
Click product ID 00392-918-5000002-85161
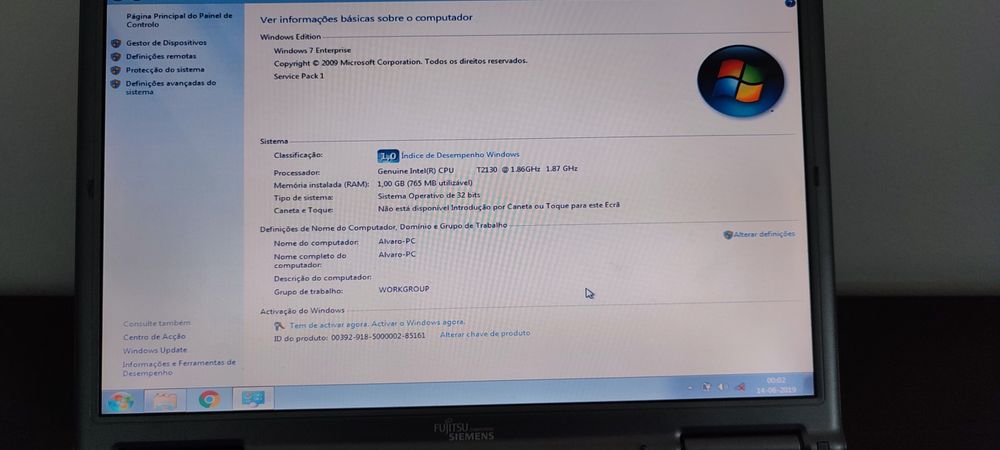click(378, 336)
